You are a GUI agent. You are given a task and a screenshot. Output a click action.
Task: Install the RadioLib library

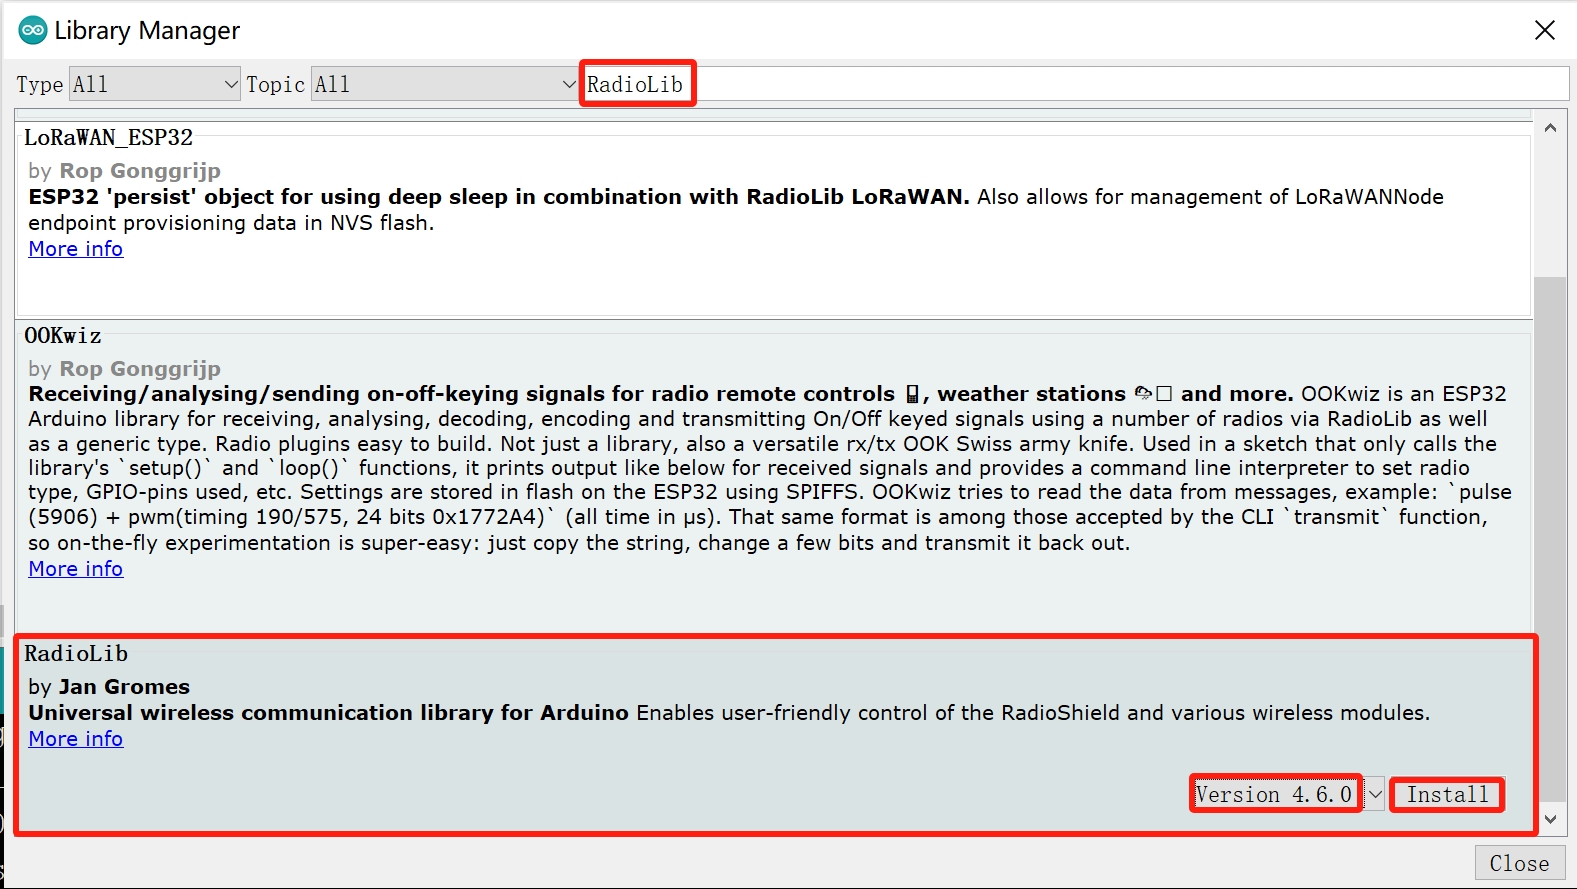pyautogui.click(x=1447, y=794)
